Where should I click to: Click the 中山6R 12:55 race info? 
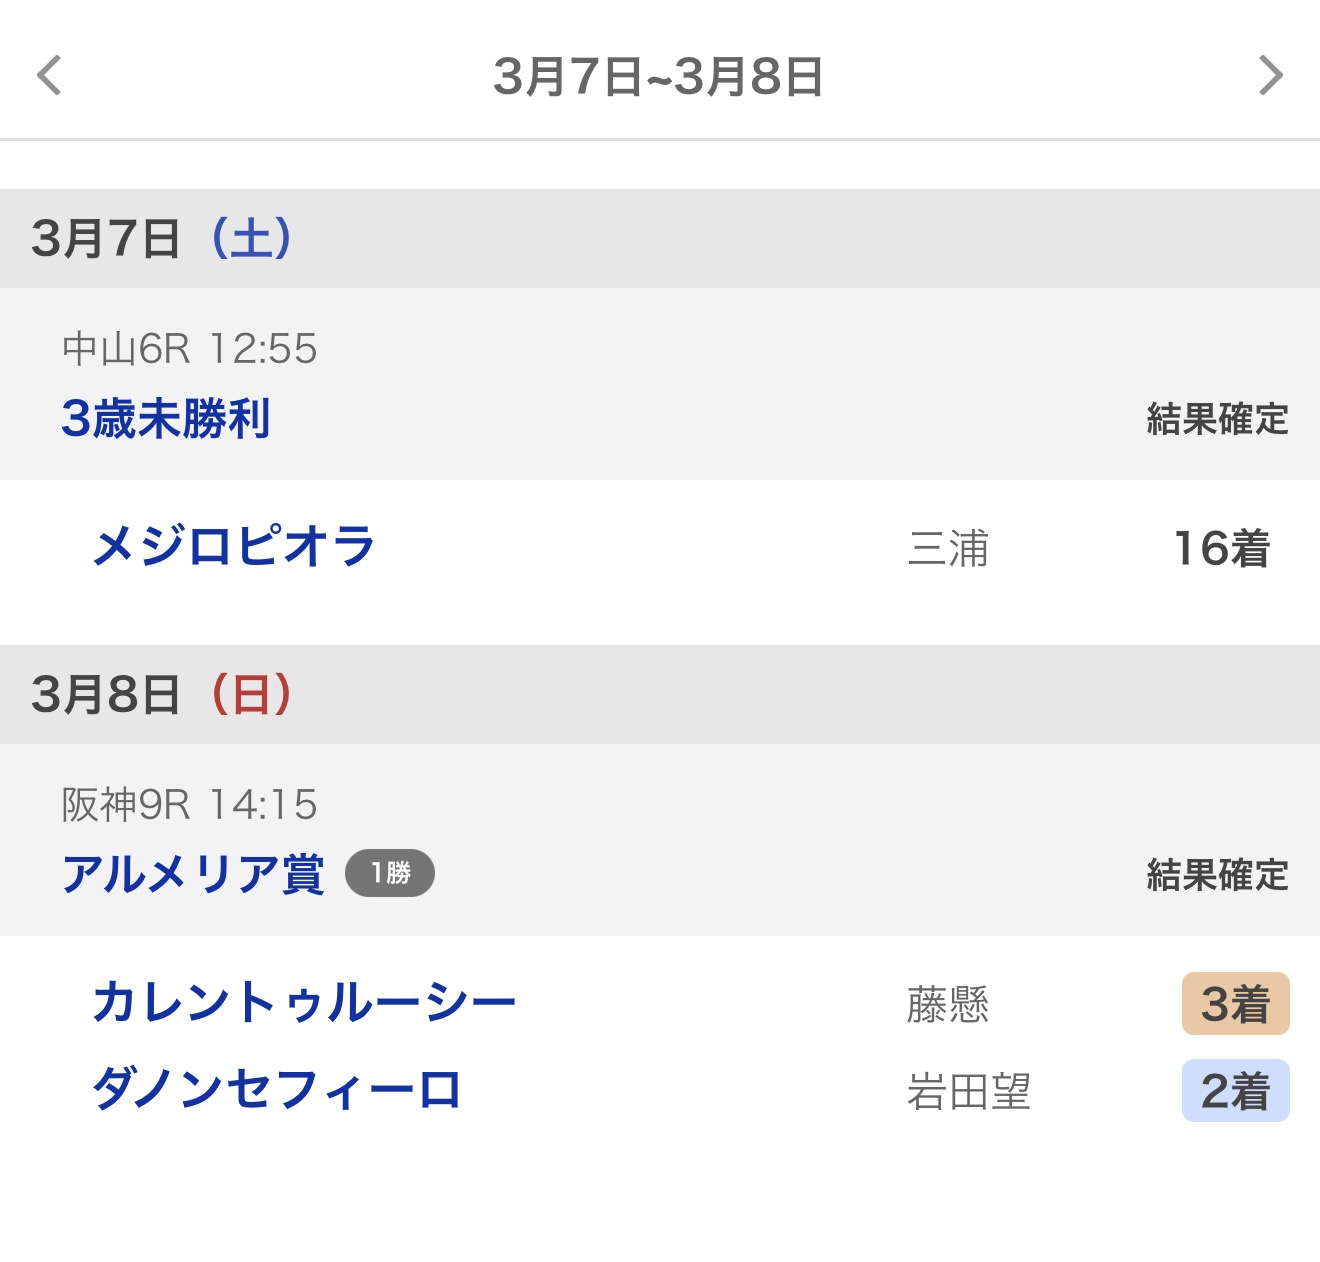point(190,349)
